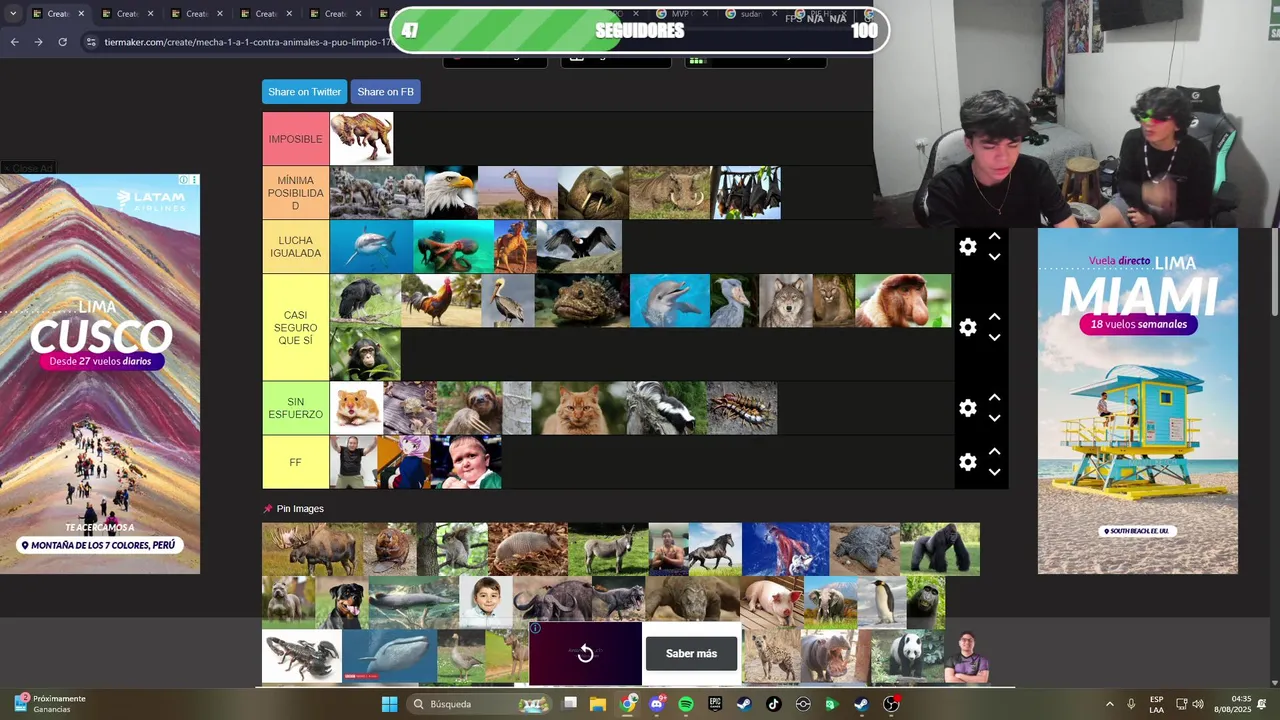Open Spotify from the taskbar
The height and width of the screenshot is (720, 1280).
(x=686, y=704)
